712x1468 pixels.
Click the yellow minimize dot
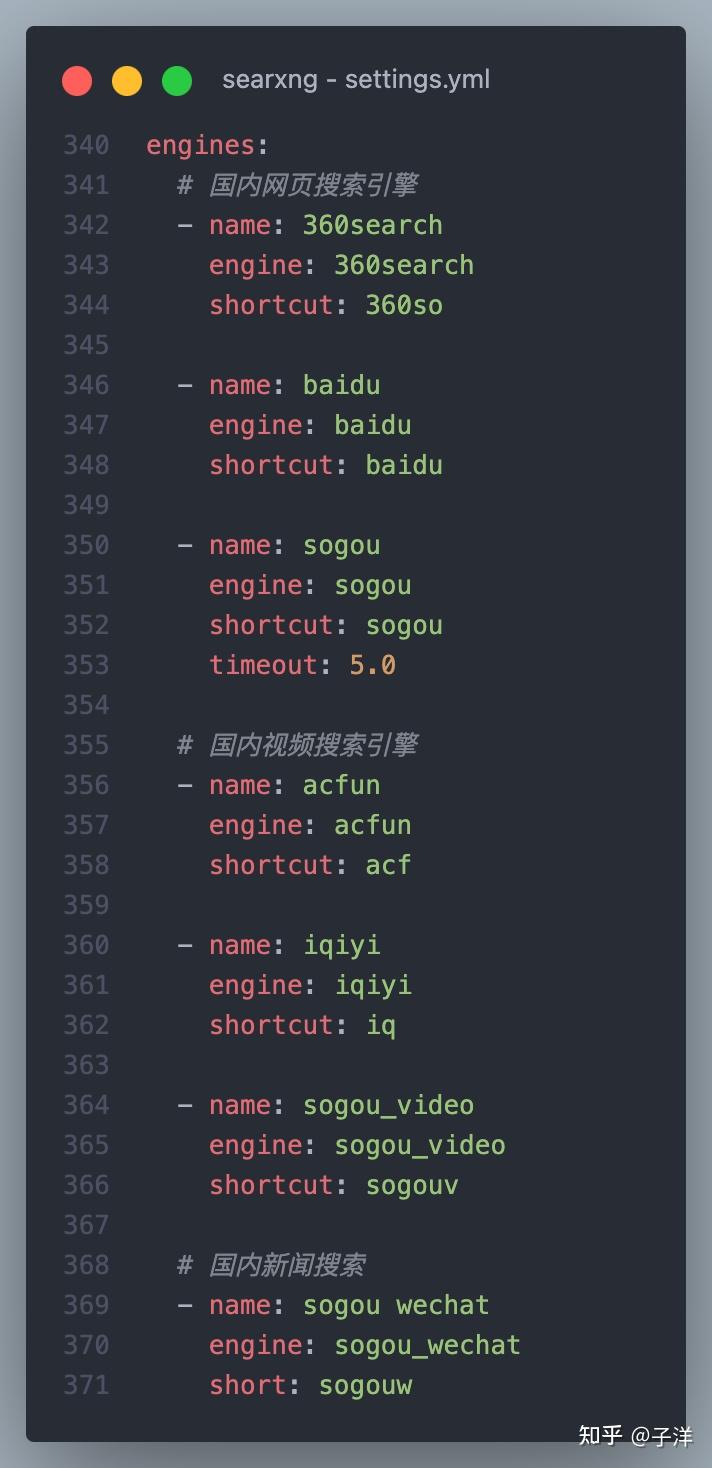coord(127,81)
